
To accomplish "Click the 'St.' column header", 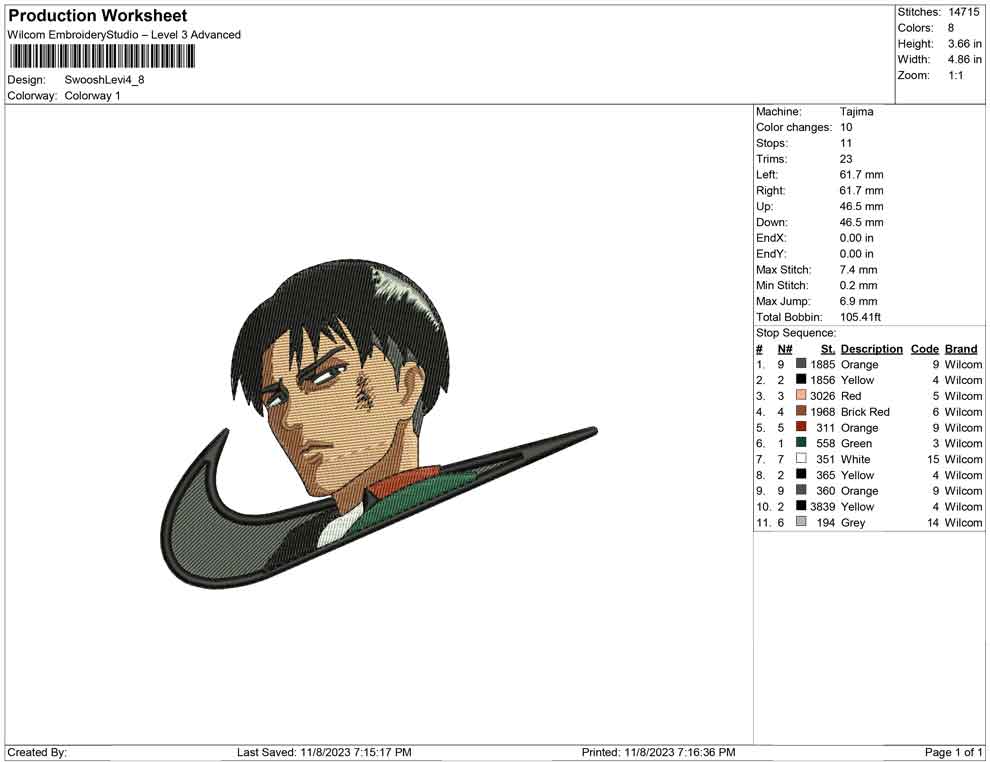I will 828,348.
